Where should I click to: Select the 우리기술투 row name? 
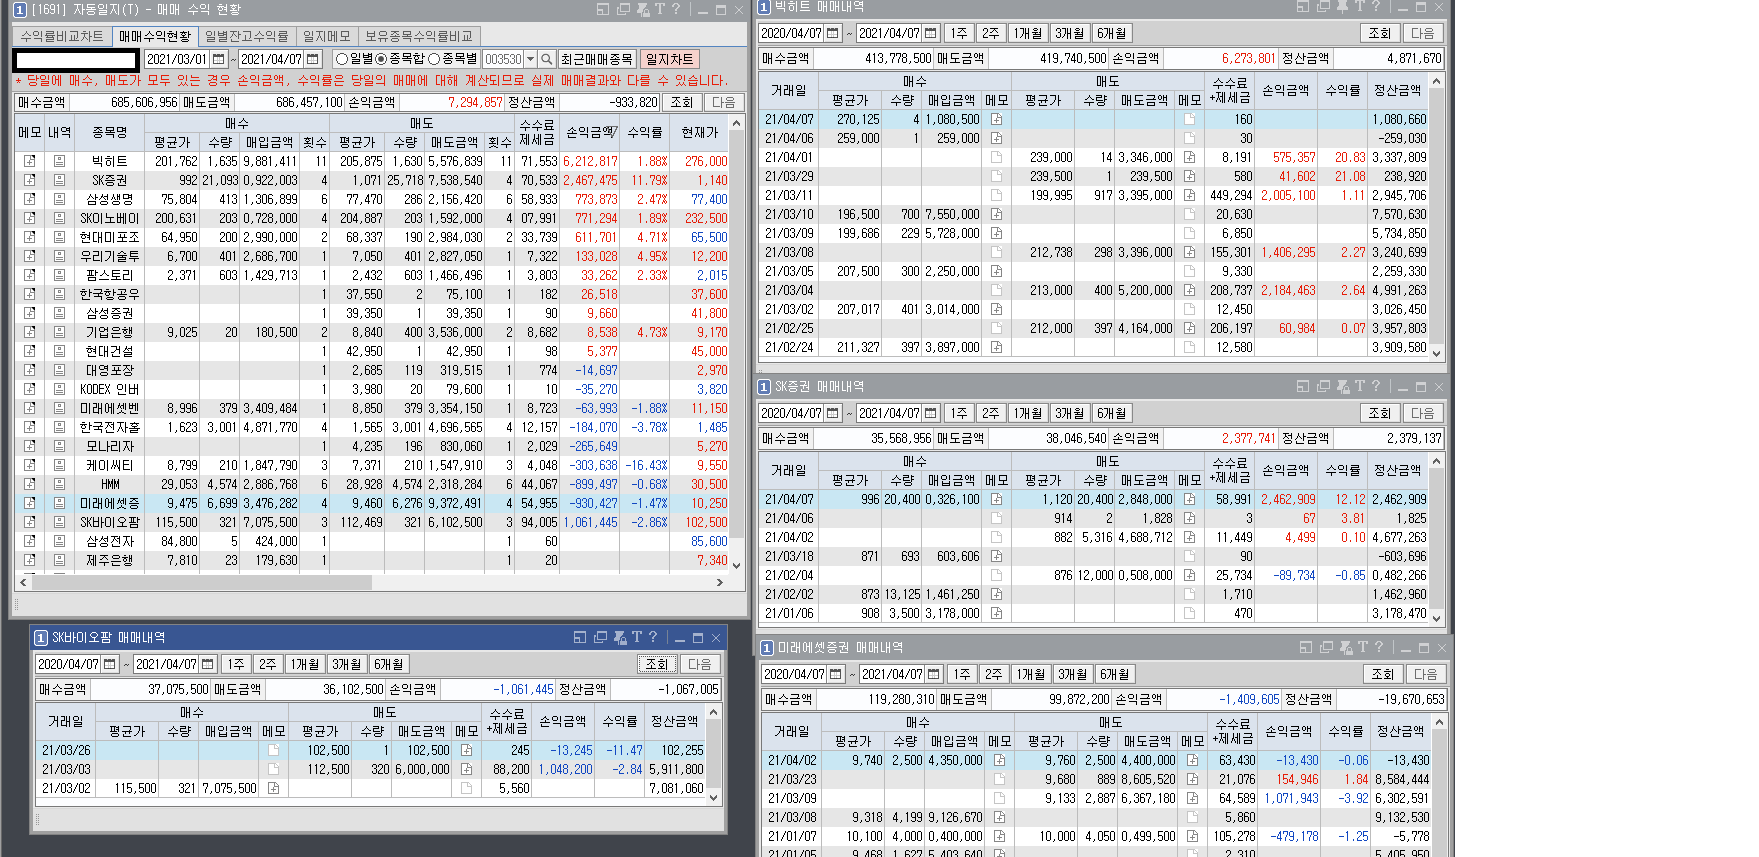(110, 256)
